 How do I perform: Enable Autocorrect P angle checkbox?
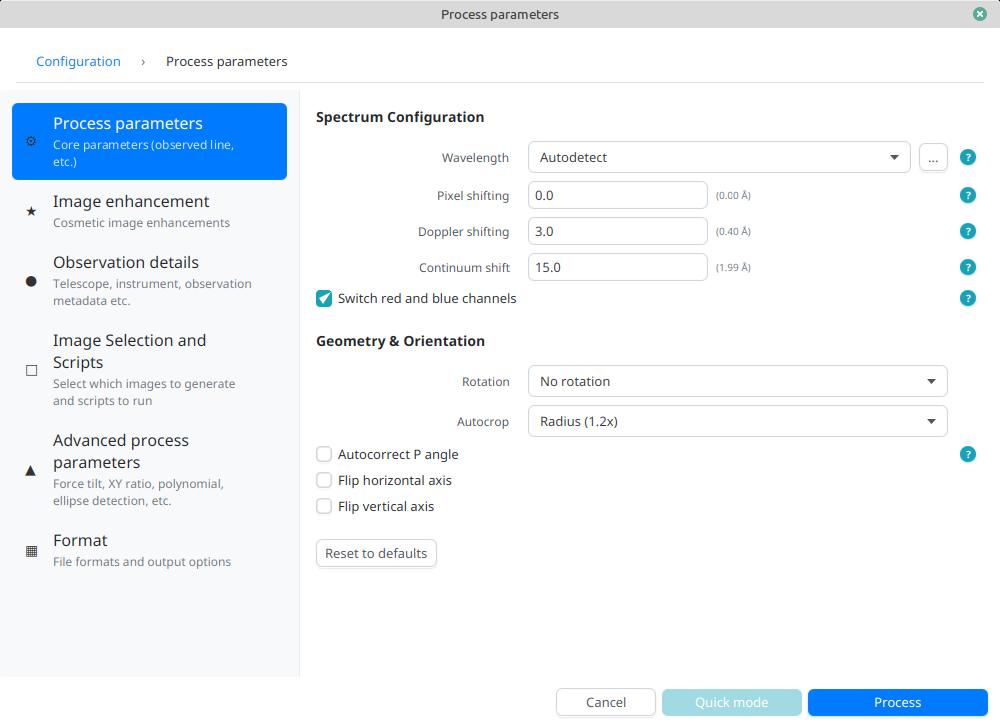point(324,454)
